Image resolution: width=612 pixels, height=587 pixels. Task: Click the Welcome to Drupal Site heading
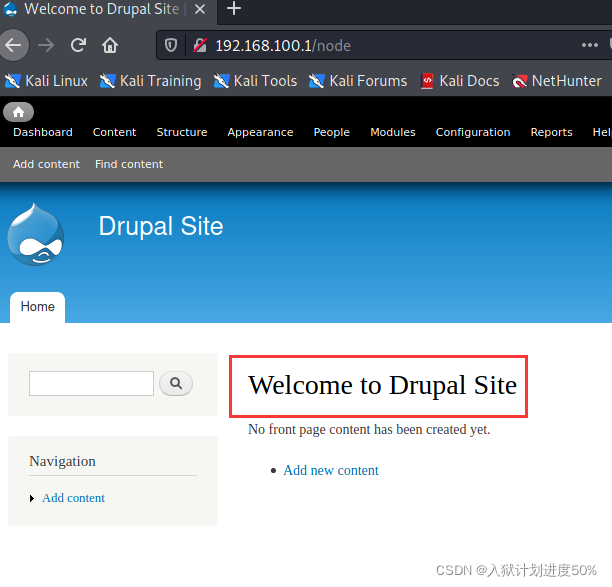[382, 385]
